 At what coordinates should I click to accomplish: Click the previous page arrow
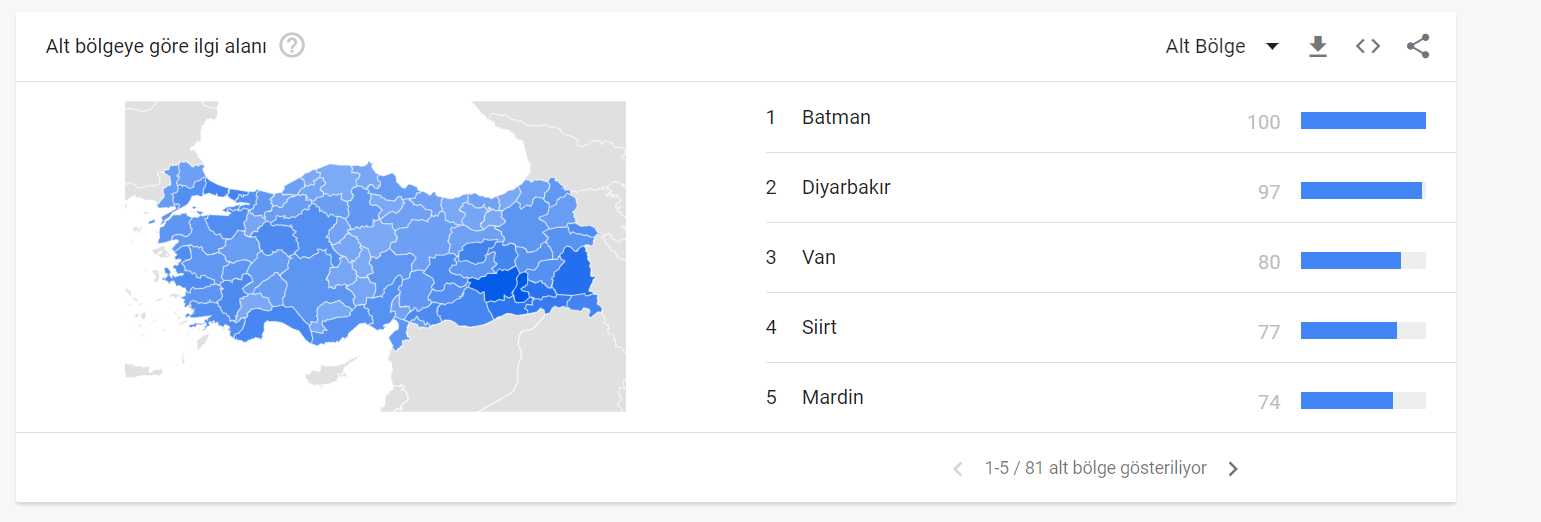click(958, 469)
